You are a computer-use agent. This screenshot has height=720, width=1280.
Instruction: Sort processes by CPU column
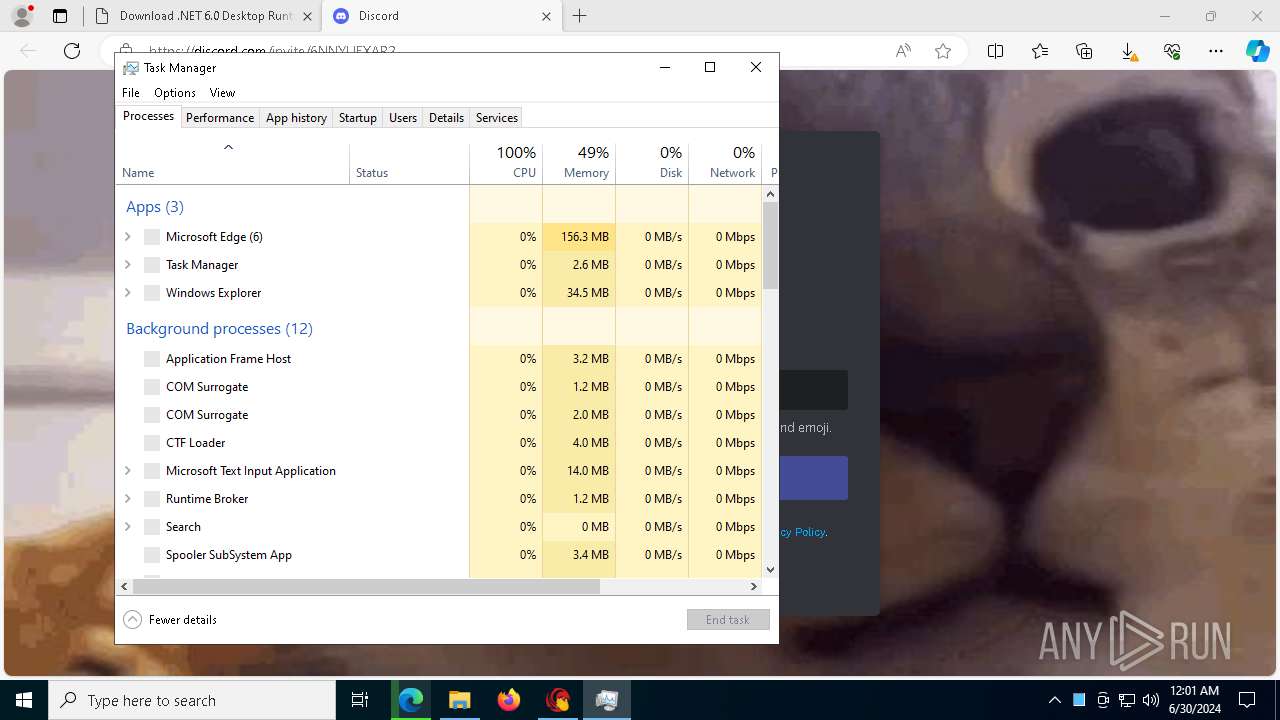pos(506,163)
